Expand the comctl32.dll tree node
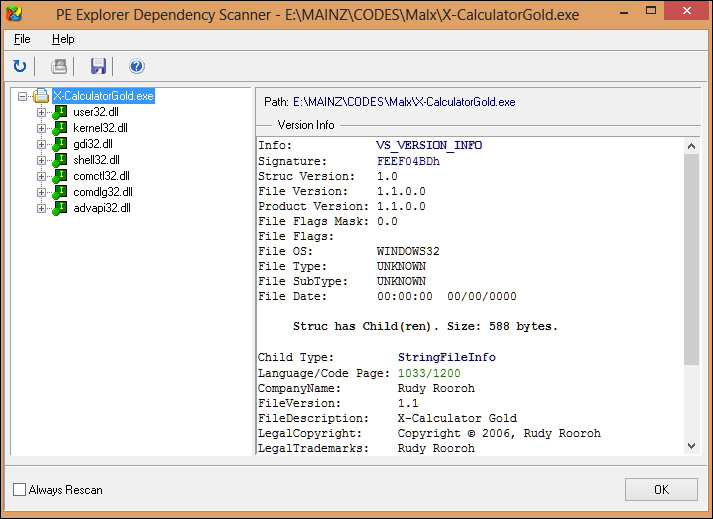The image size is (713, 519). (x=41, y=176)
